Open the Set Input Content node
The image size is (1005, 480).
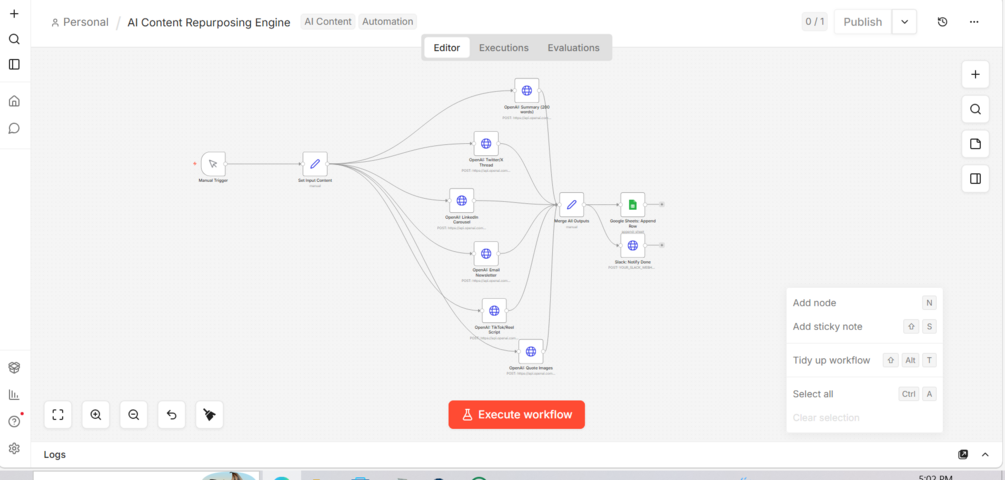(315, 164)
